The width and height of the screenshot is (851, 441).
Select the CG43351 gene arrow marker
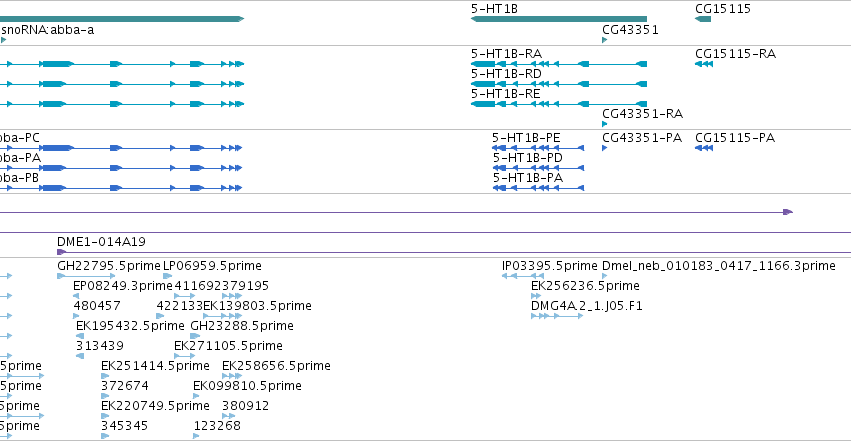pyautogui.click(x=605, y=40)
